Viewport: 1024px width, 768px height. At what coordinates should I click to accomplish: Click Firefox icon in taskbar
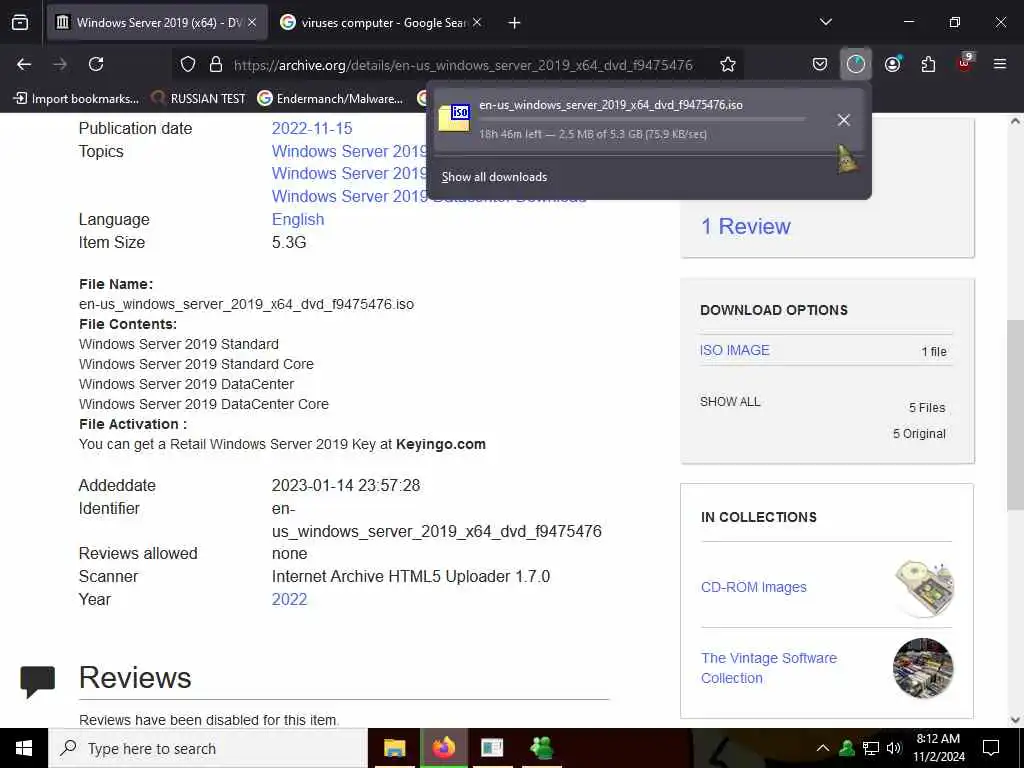(443, 748)
